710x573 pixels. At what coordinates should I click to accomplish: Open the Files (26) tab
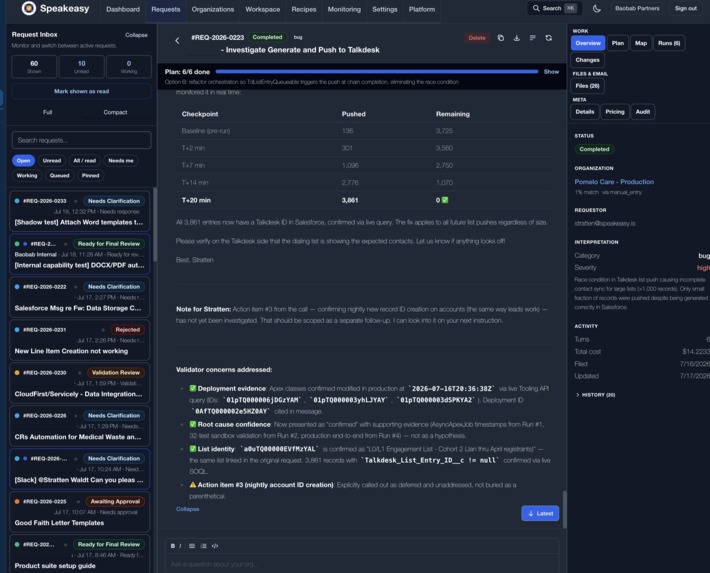tap(587, 86)
